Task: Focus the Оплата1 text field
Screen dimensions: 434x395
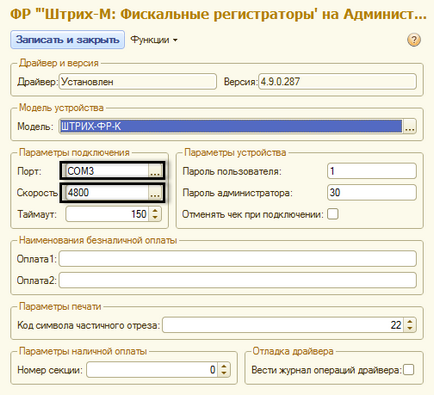Action: (x=238, y=259)
